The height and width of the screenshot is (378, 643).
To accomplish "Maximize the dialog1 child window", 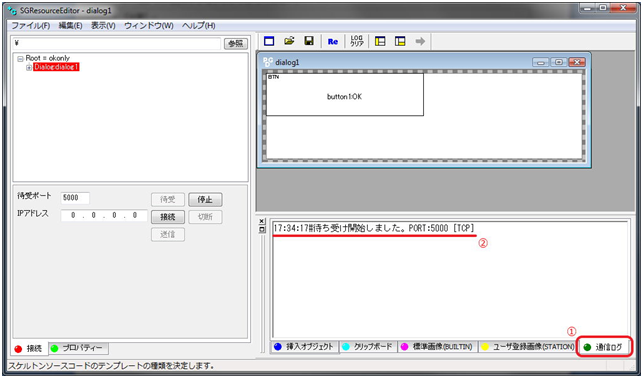I will 559,62.
